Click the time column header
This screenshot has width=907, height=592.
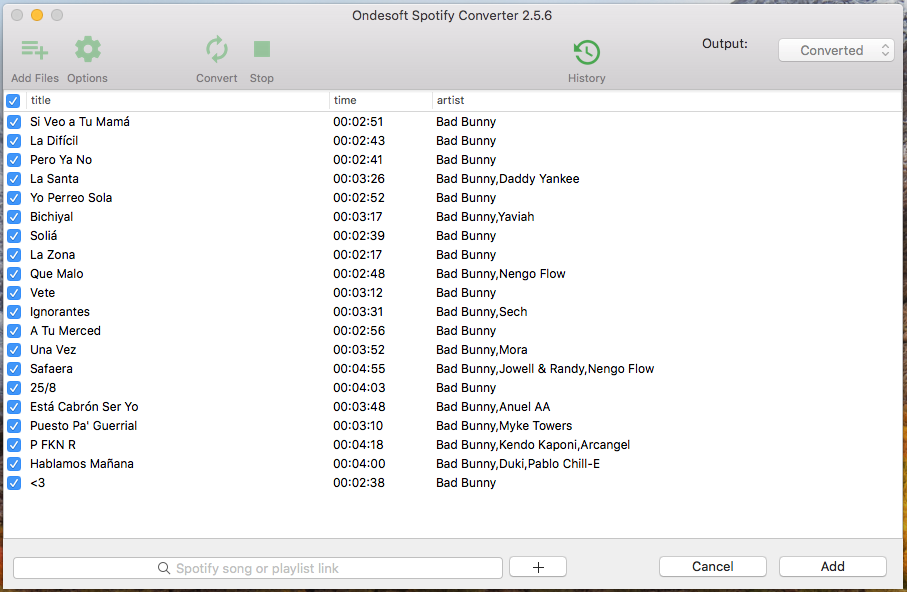(x=381, y=100)
